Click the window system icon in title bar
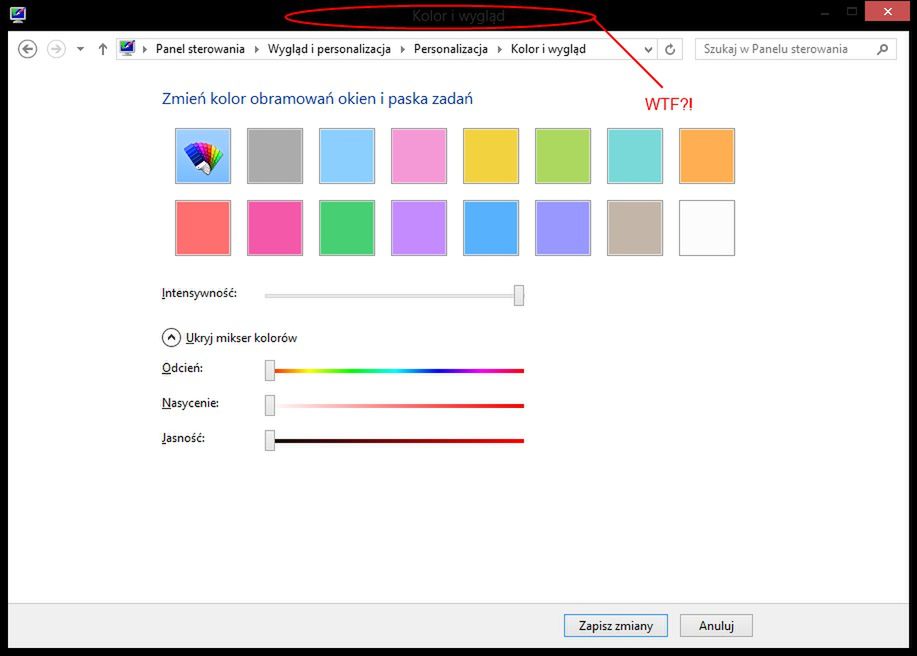Screen dimensions: 917x656 click(x=18, y=15)
